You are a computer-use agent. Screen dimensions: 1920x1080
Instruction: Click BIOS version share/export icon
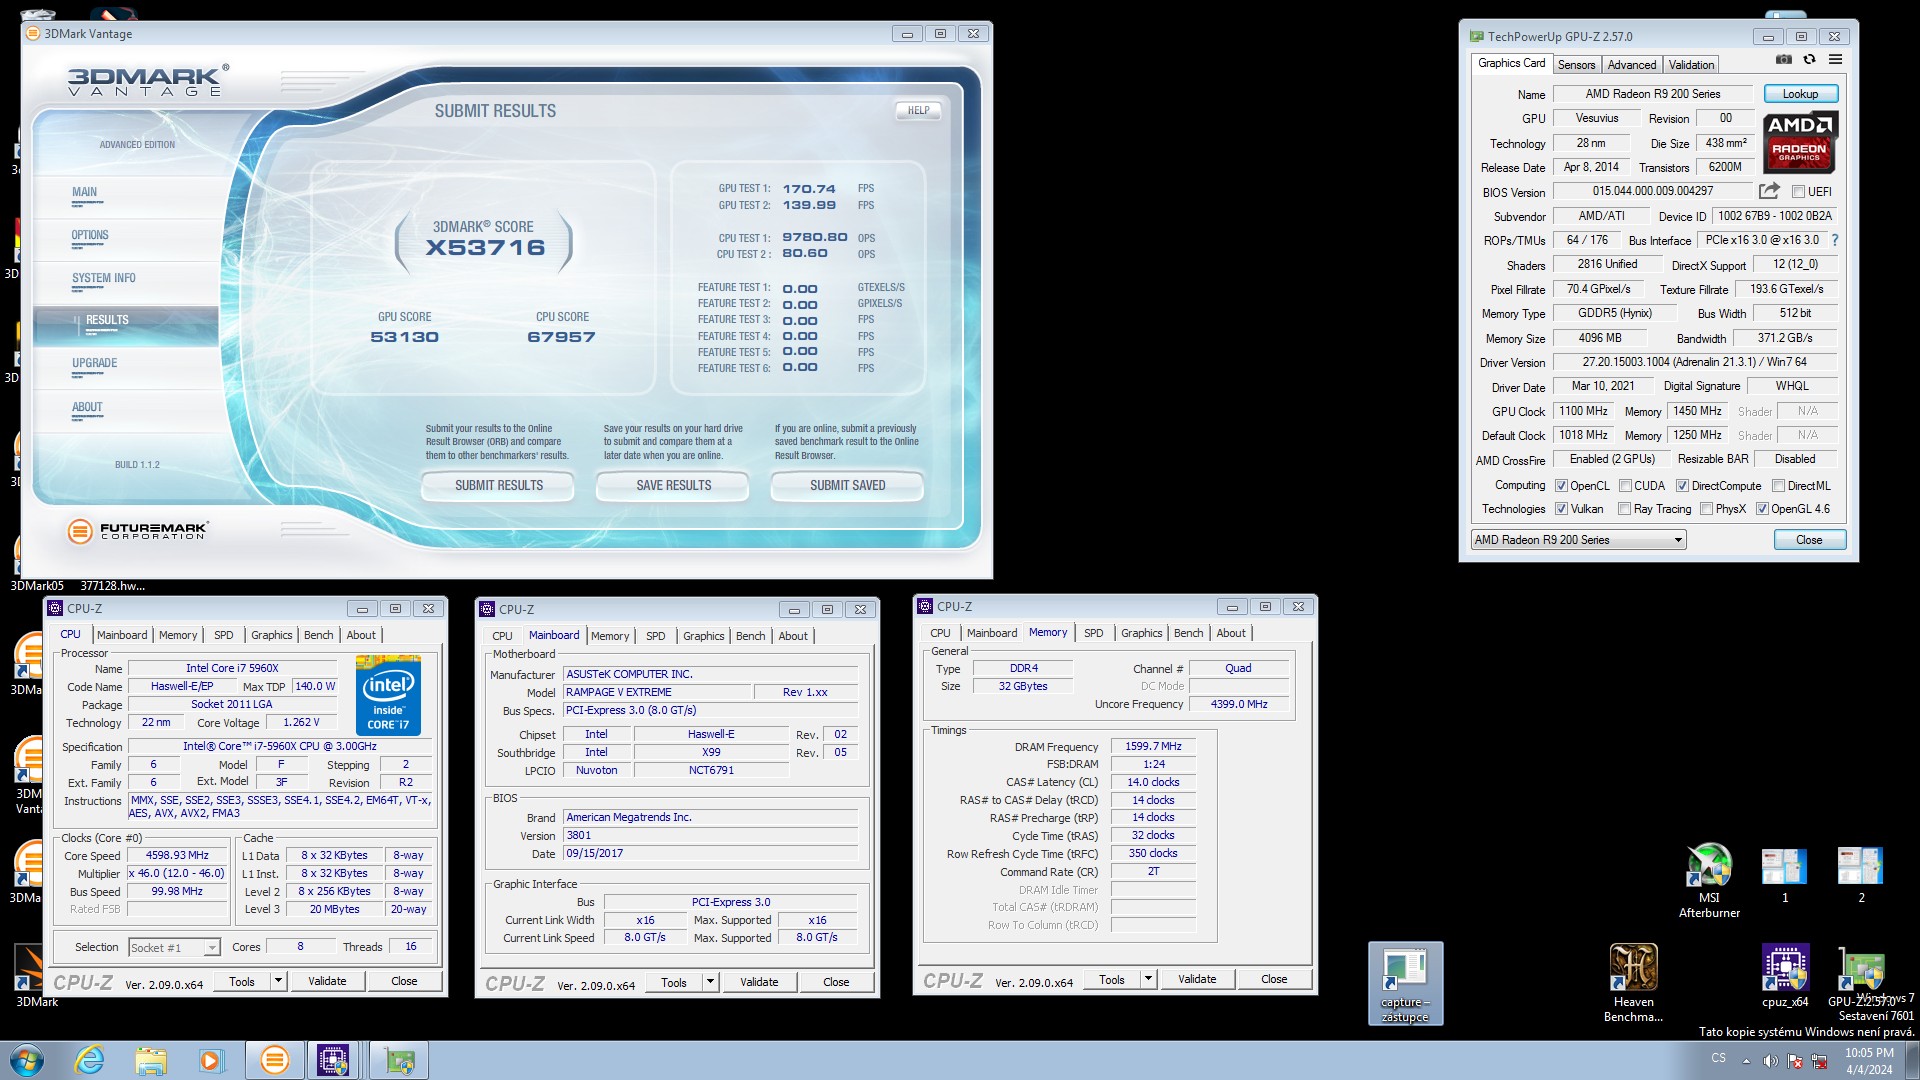[x=1769, y=191]
